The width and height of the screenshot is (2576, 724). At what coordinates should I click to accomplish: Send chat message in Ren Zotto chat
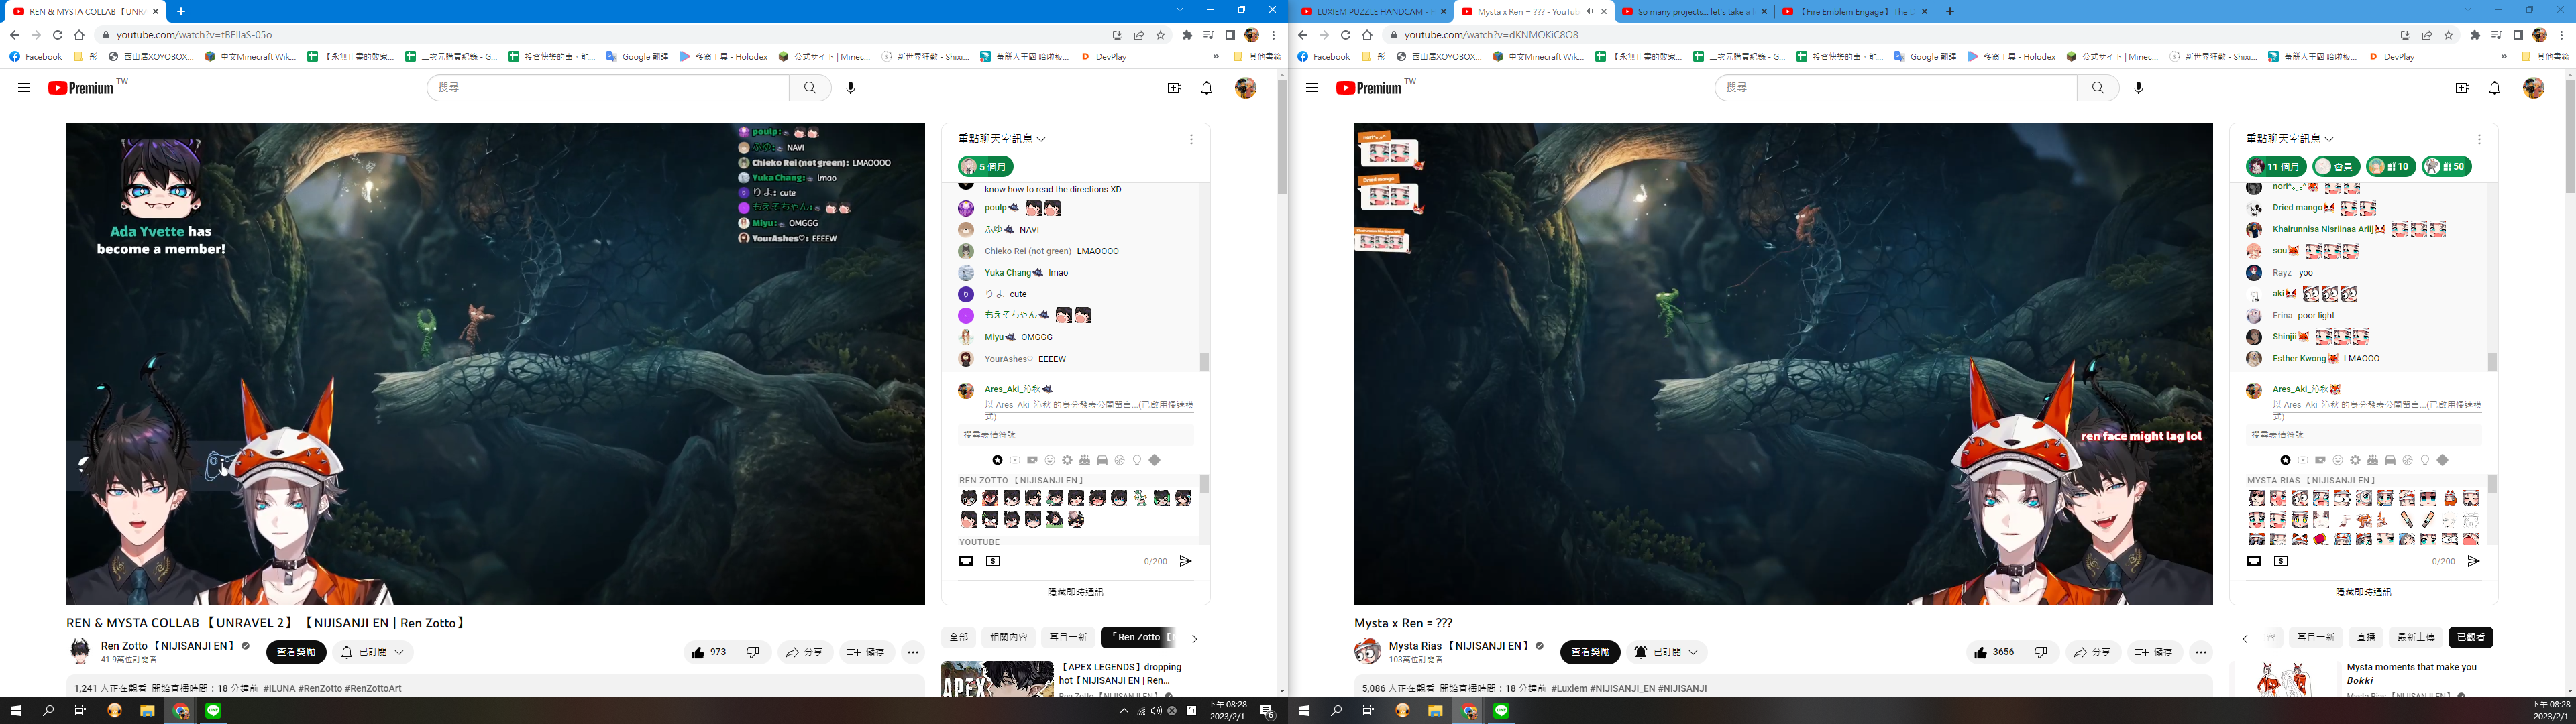[x=1185, y=562]
